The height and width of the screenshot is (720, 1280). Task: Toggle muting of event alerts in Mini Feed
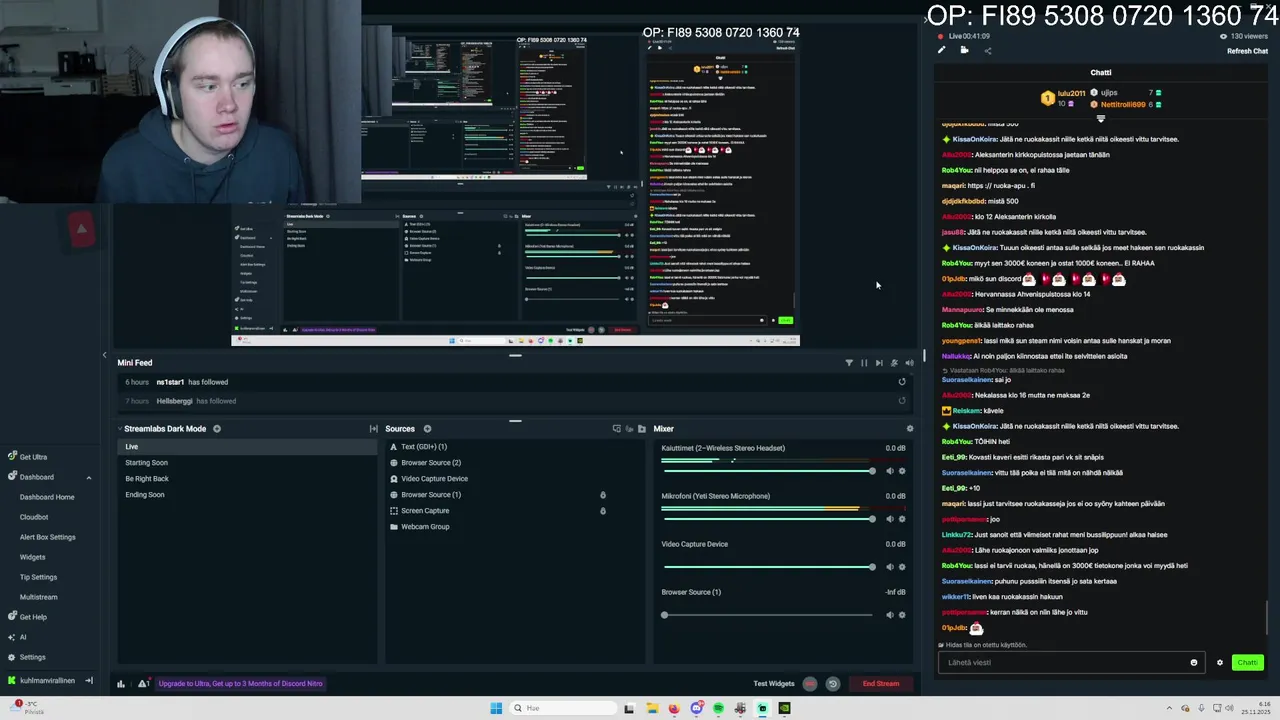[894, 363]
